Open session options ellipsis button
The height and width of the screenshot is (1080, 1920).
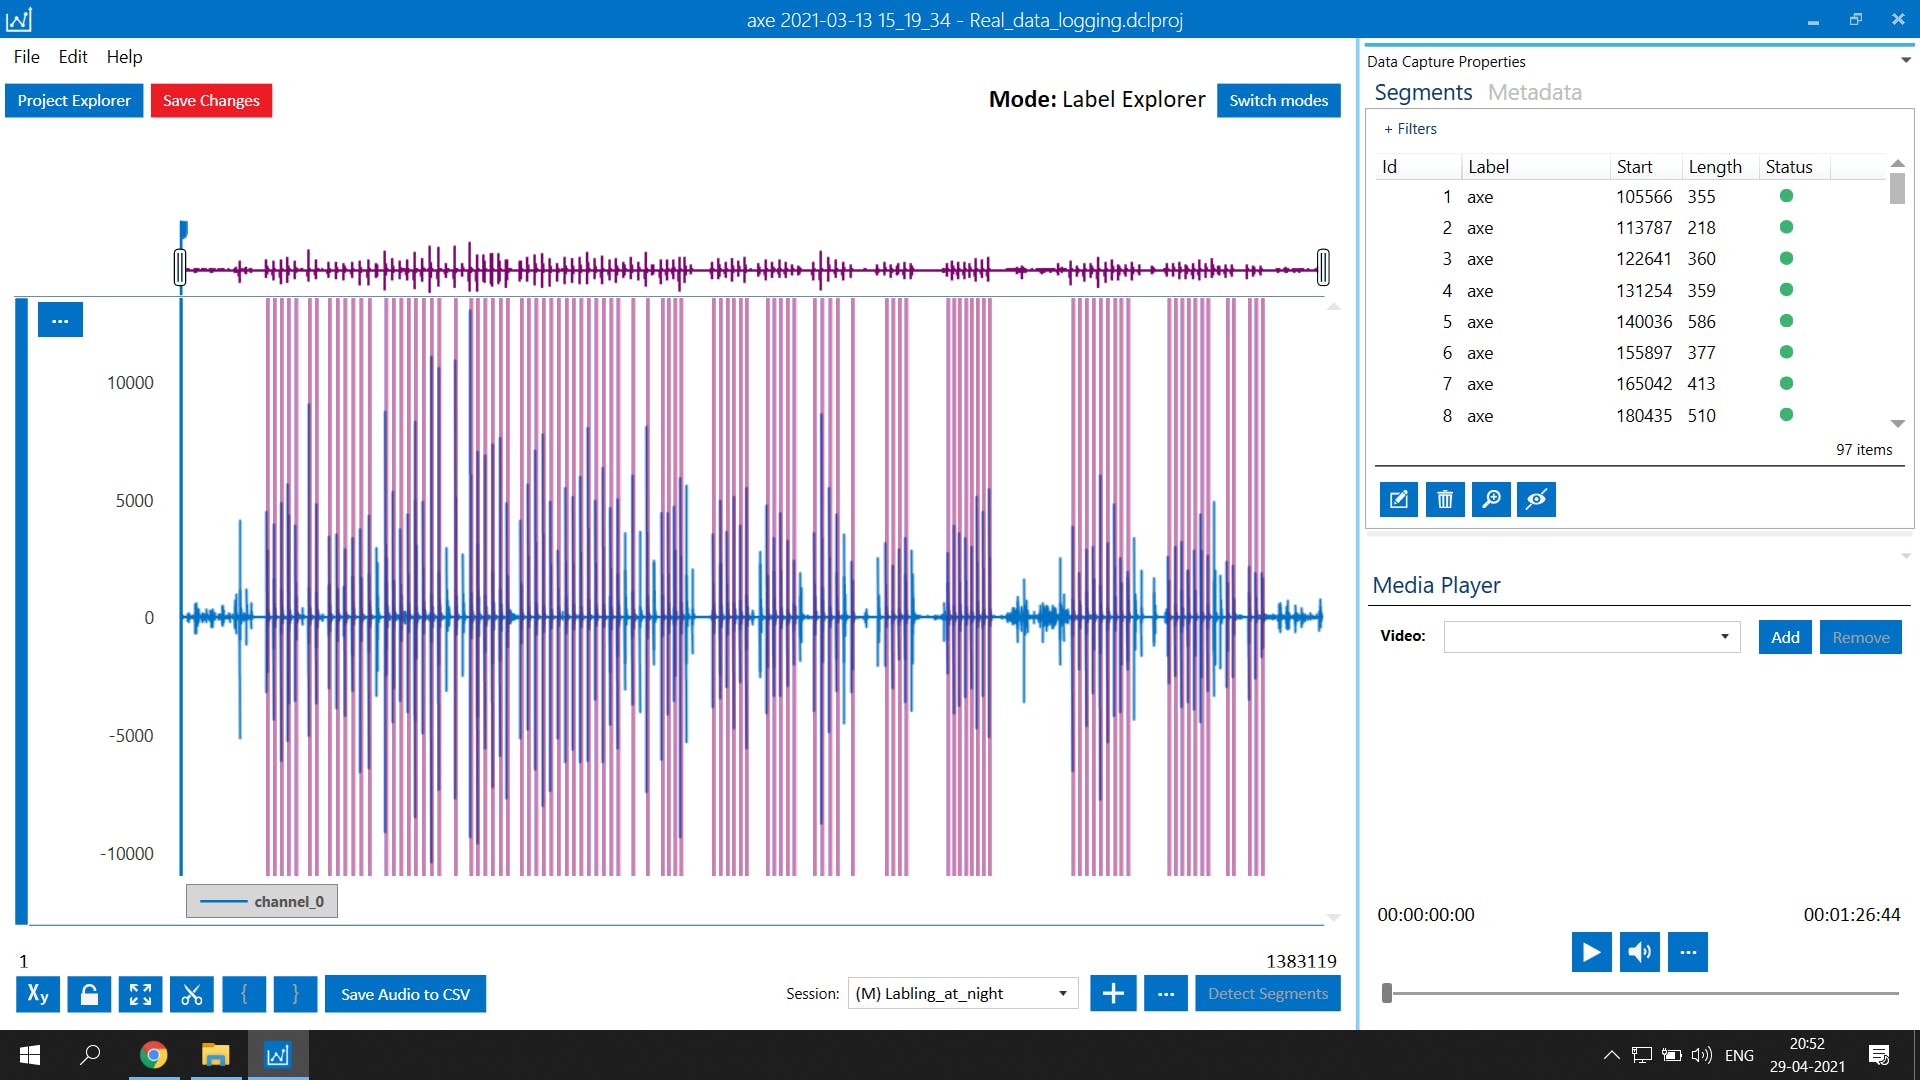coord(1166,994)
